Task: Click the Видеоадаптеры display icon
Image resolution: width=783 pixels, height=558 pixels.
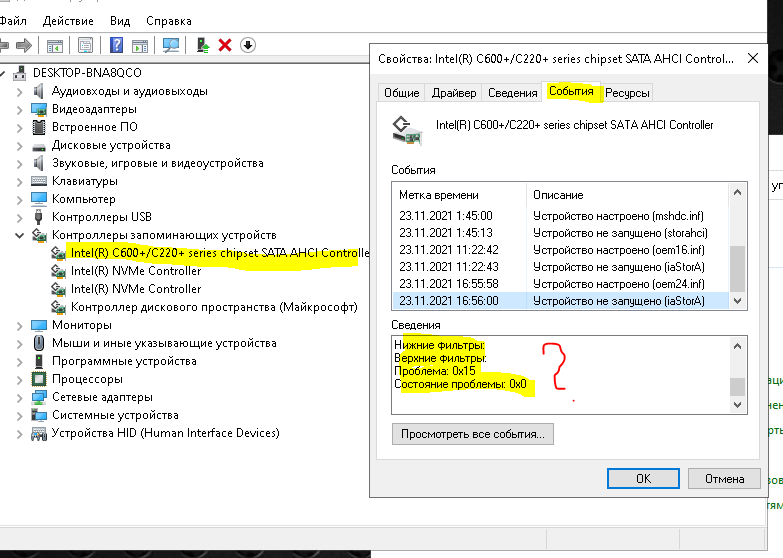Action: coord(38,109)
